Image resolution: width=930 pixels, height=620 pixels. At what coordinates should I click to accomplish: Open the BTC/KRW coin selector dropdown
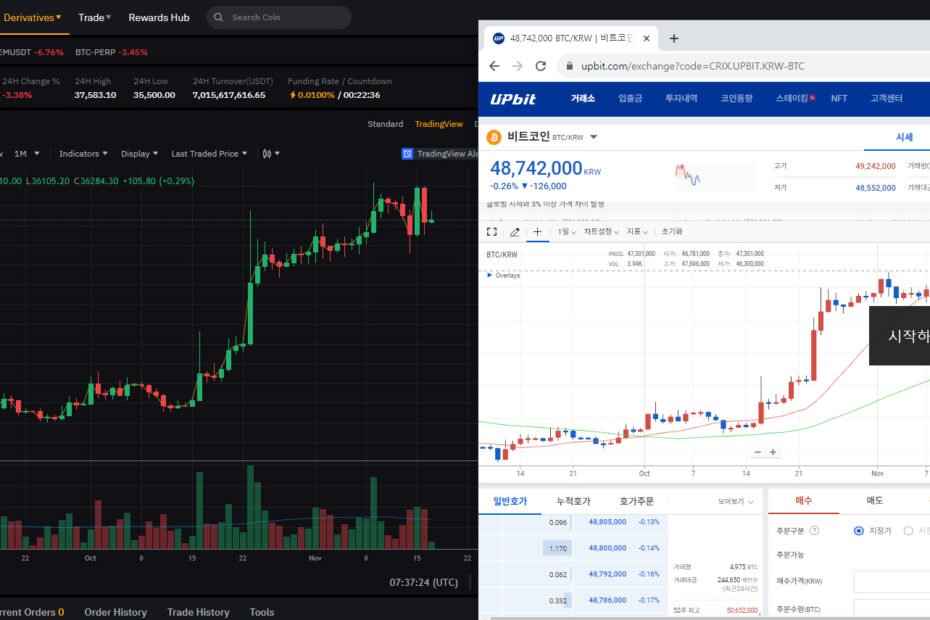pyautogui.click(x=593, y=137)
